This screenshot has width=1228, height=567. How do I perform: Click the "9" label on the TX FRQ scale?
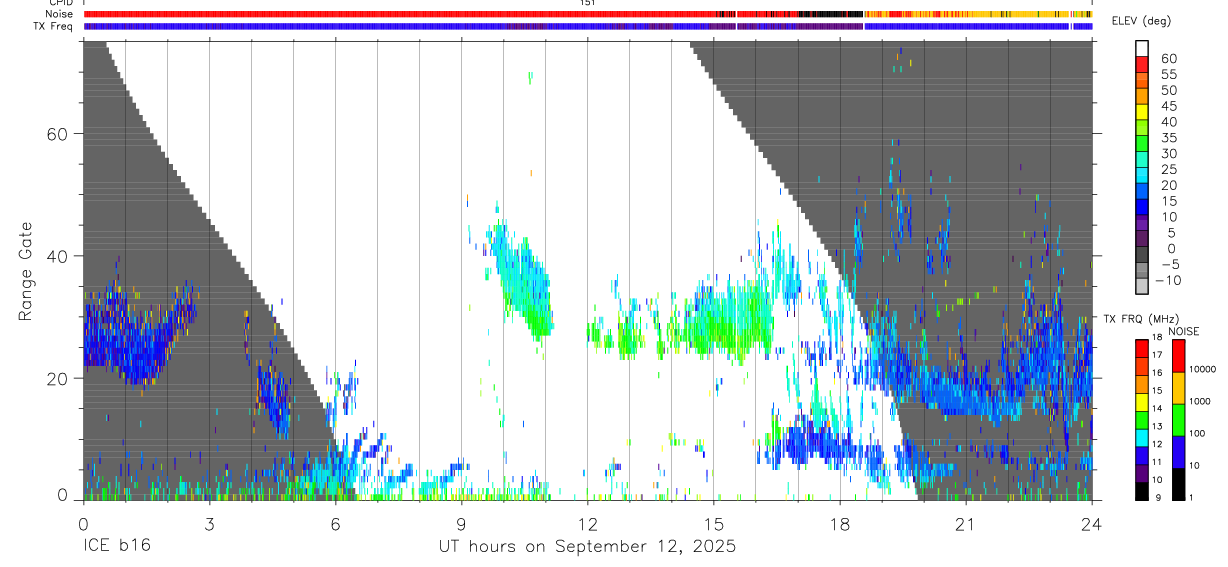tap(1158, 498)
